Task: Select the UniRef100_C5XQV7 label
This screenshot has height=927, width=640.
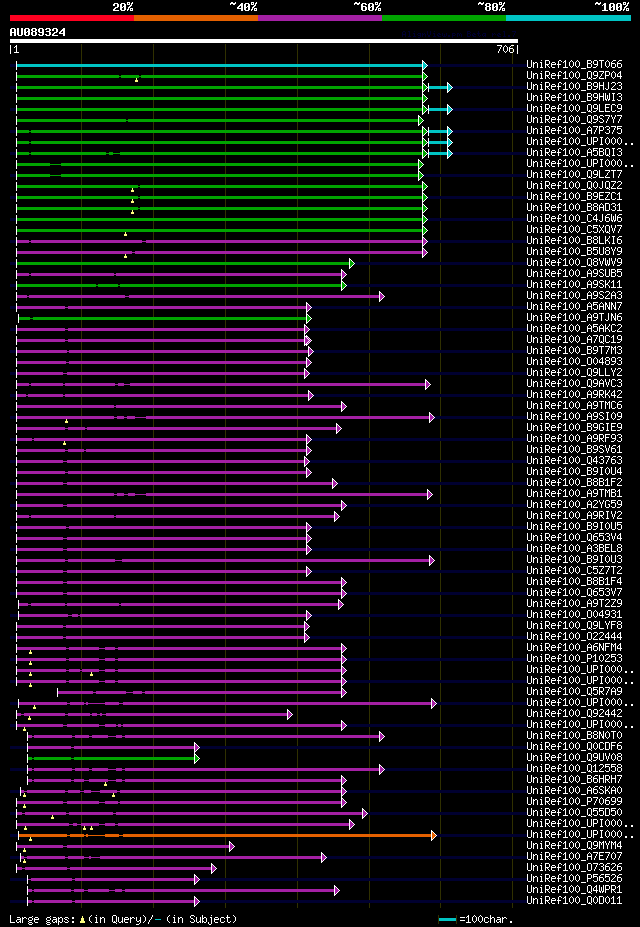Action: 574,230
